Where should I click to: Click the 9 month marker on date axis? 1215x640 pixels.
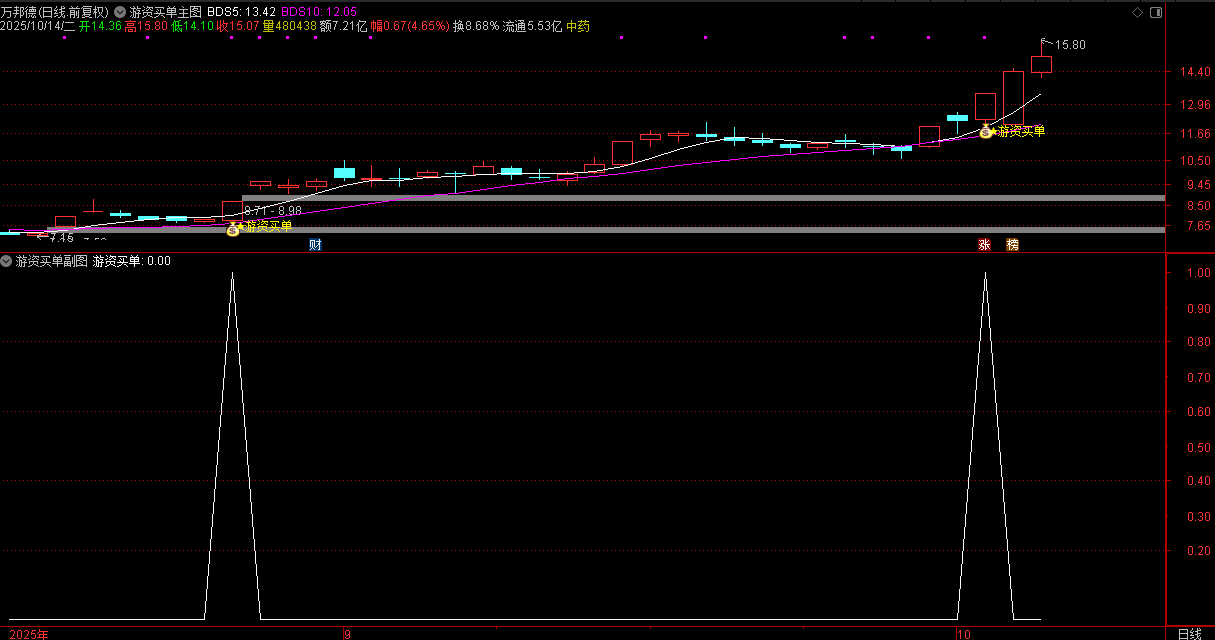(347, 634)
